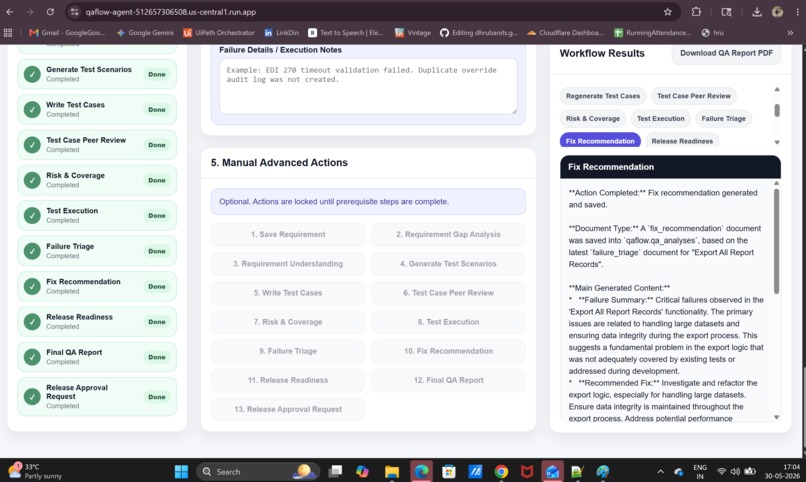Click down arrow of results tabs scrollbar
This screenshot has width=806, height=482.
pyautogui.click(x=777, y=142)
